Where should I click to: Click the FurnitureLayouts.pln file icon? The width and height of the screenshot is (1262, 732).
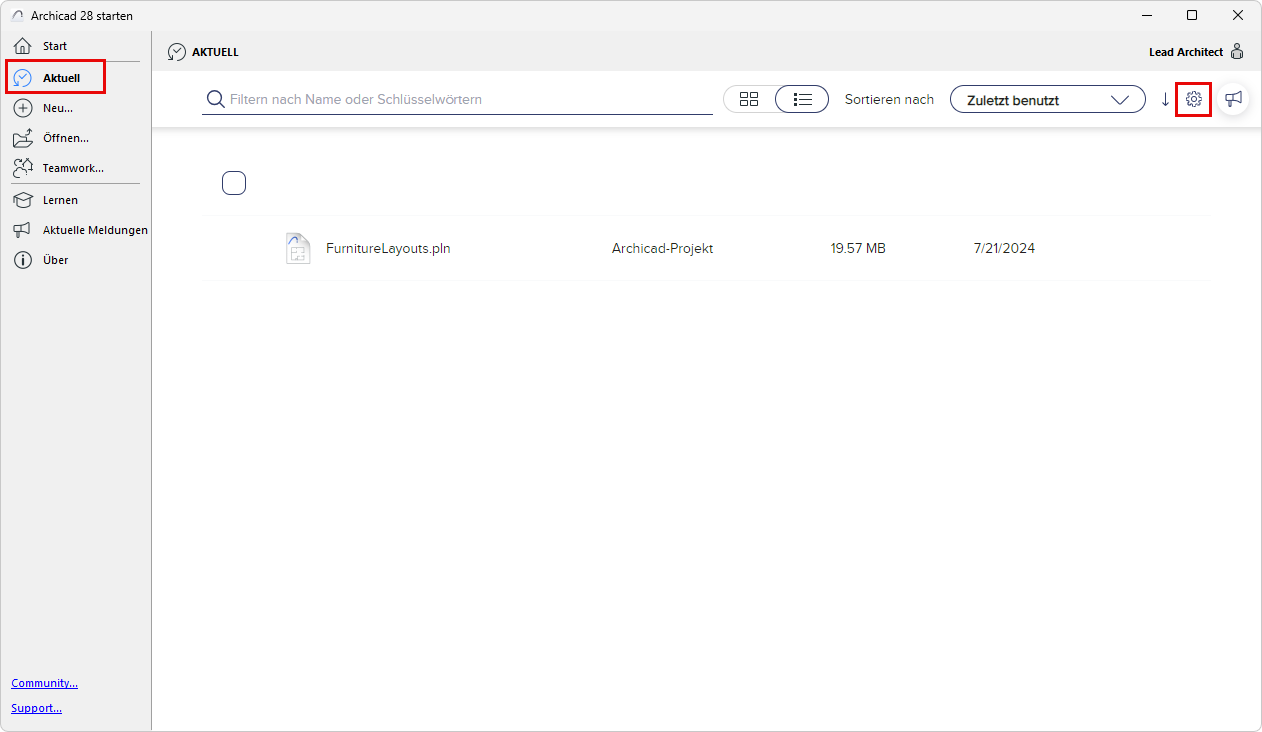pos(298,248)
